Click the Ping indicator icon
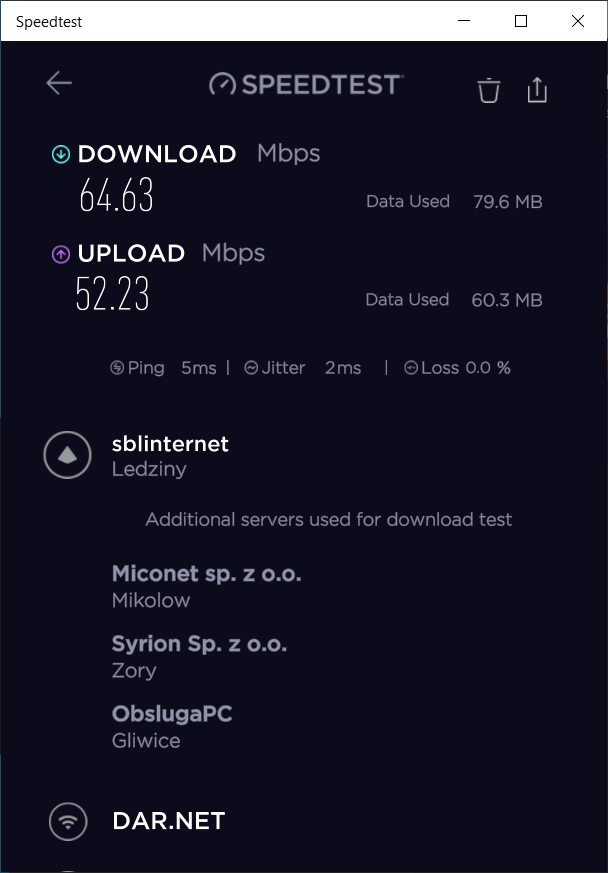This screenshot has height=873, width=608. (117, 367)
